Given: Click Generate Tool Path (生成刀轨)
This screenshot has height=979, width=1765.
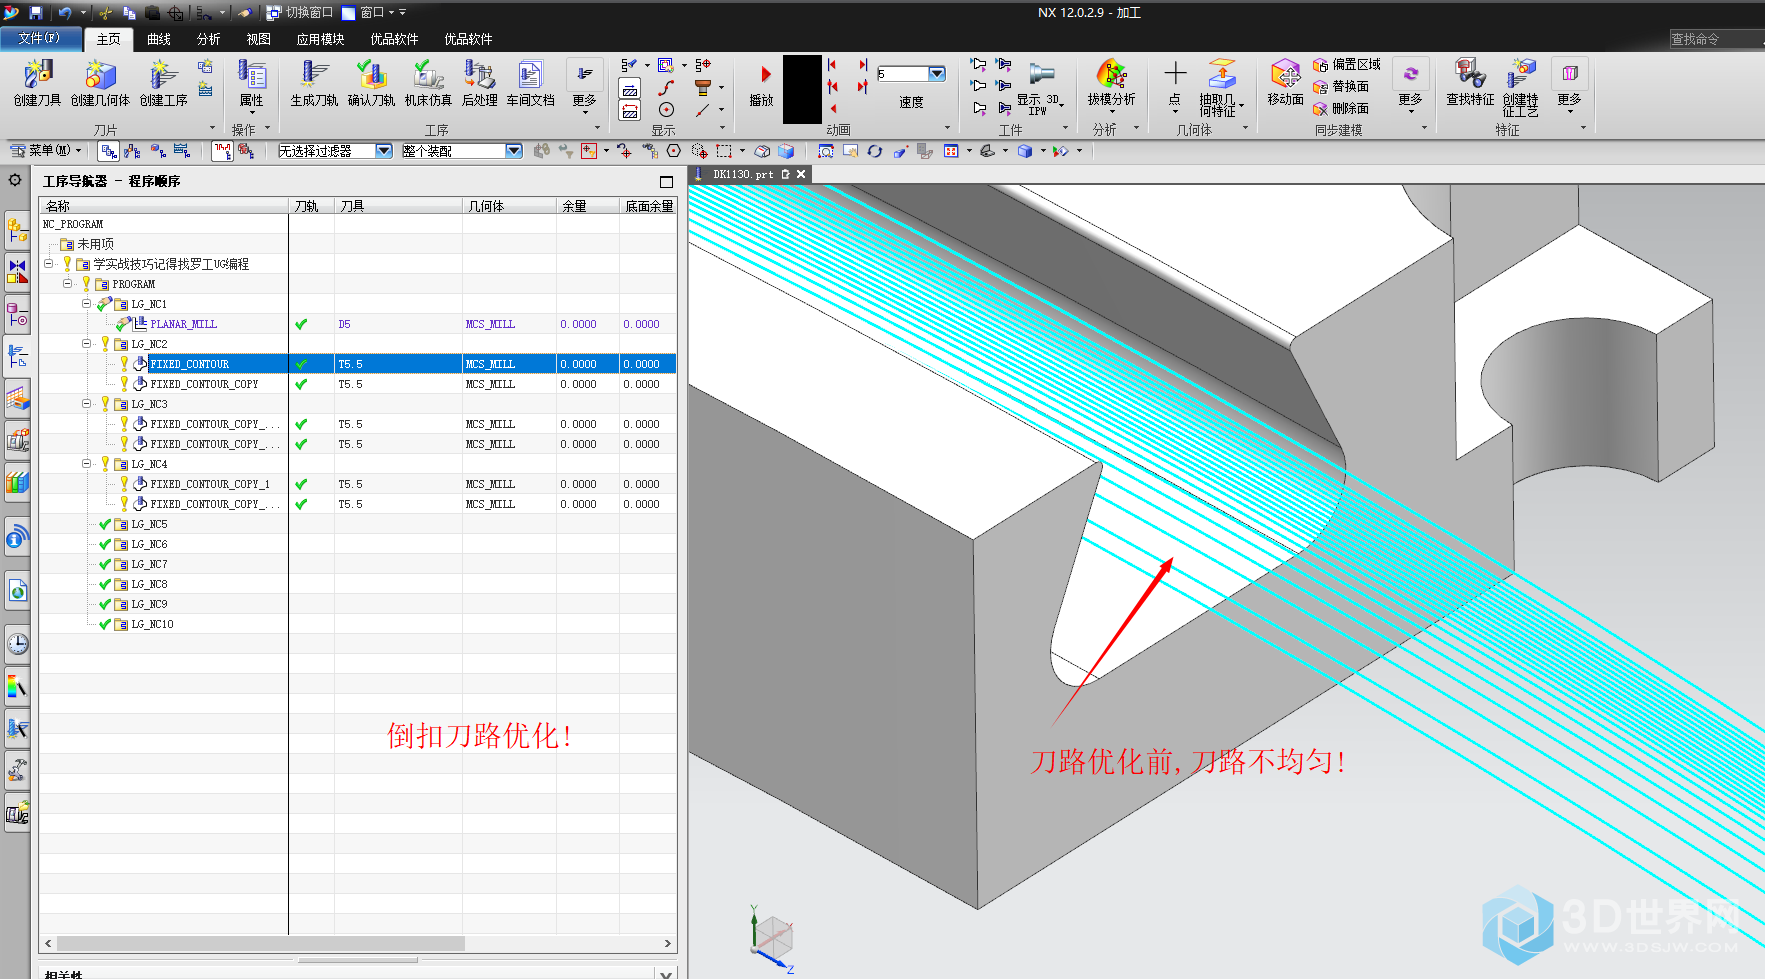Looking at the screenshot, I should click(314, 82).
